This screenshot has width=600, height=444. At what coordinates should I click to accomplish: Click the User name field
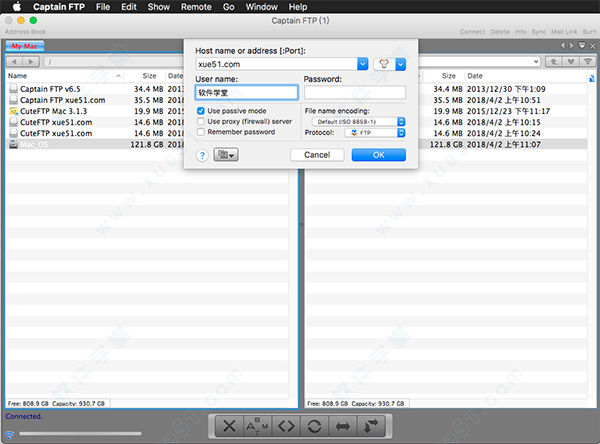pyautogui.click(x=246, y=93)
